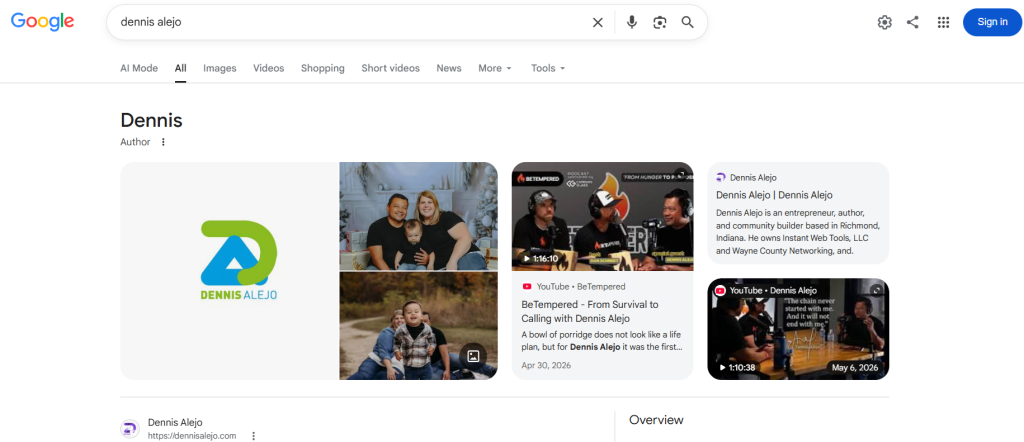This screenshot has height=442, width=1024.
Task: Play the BeTempered video with the 1:16:10 badge
Action: [x=602, y=216]
